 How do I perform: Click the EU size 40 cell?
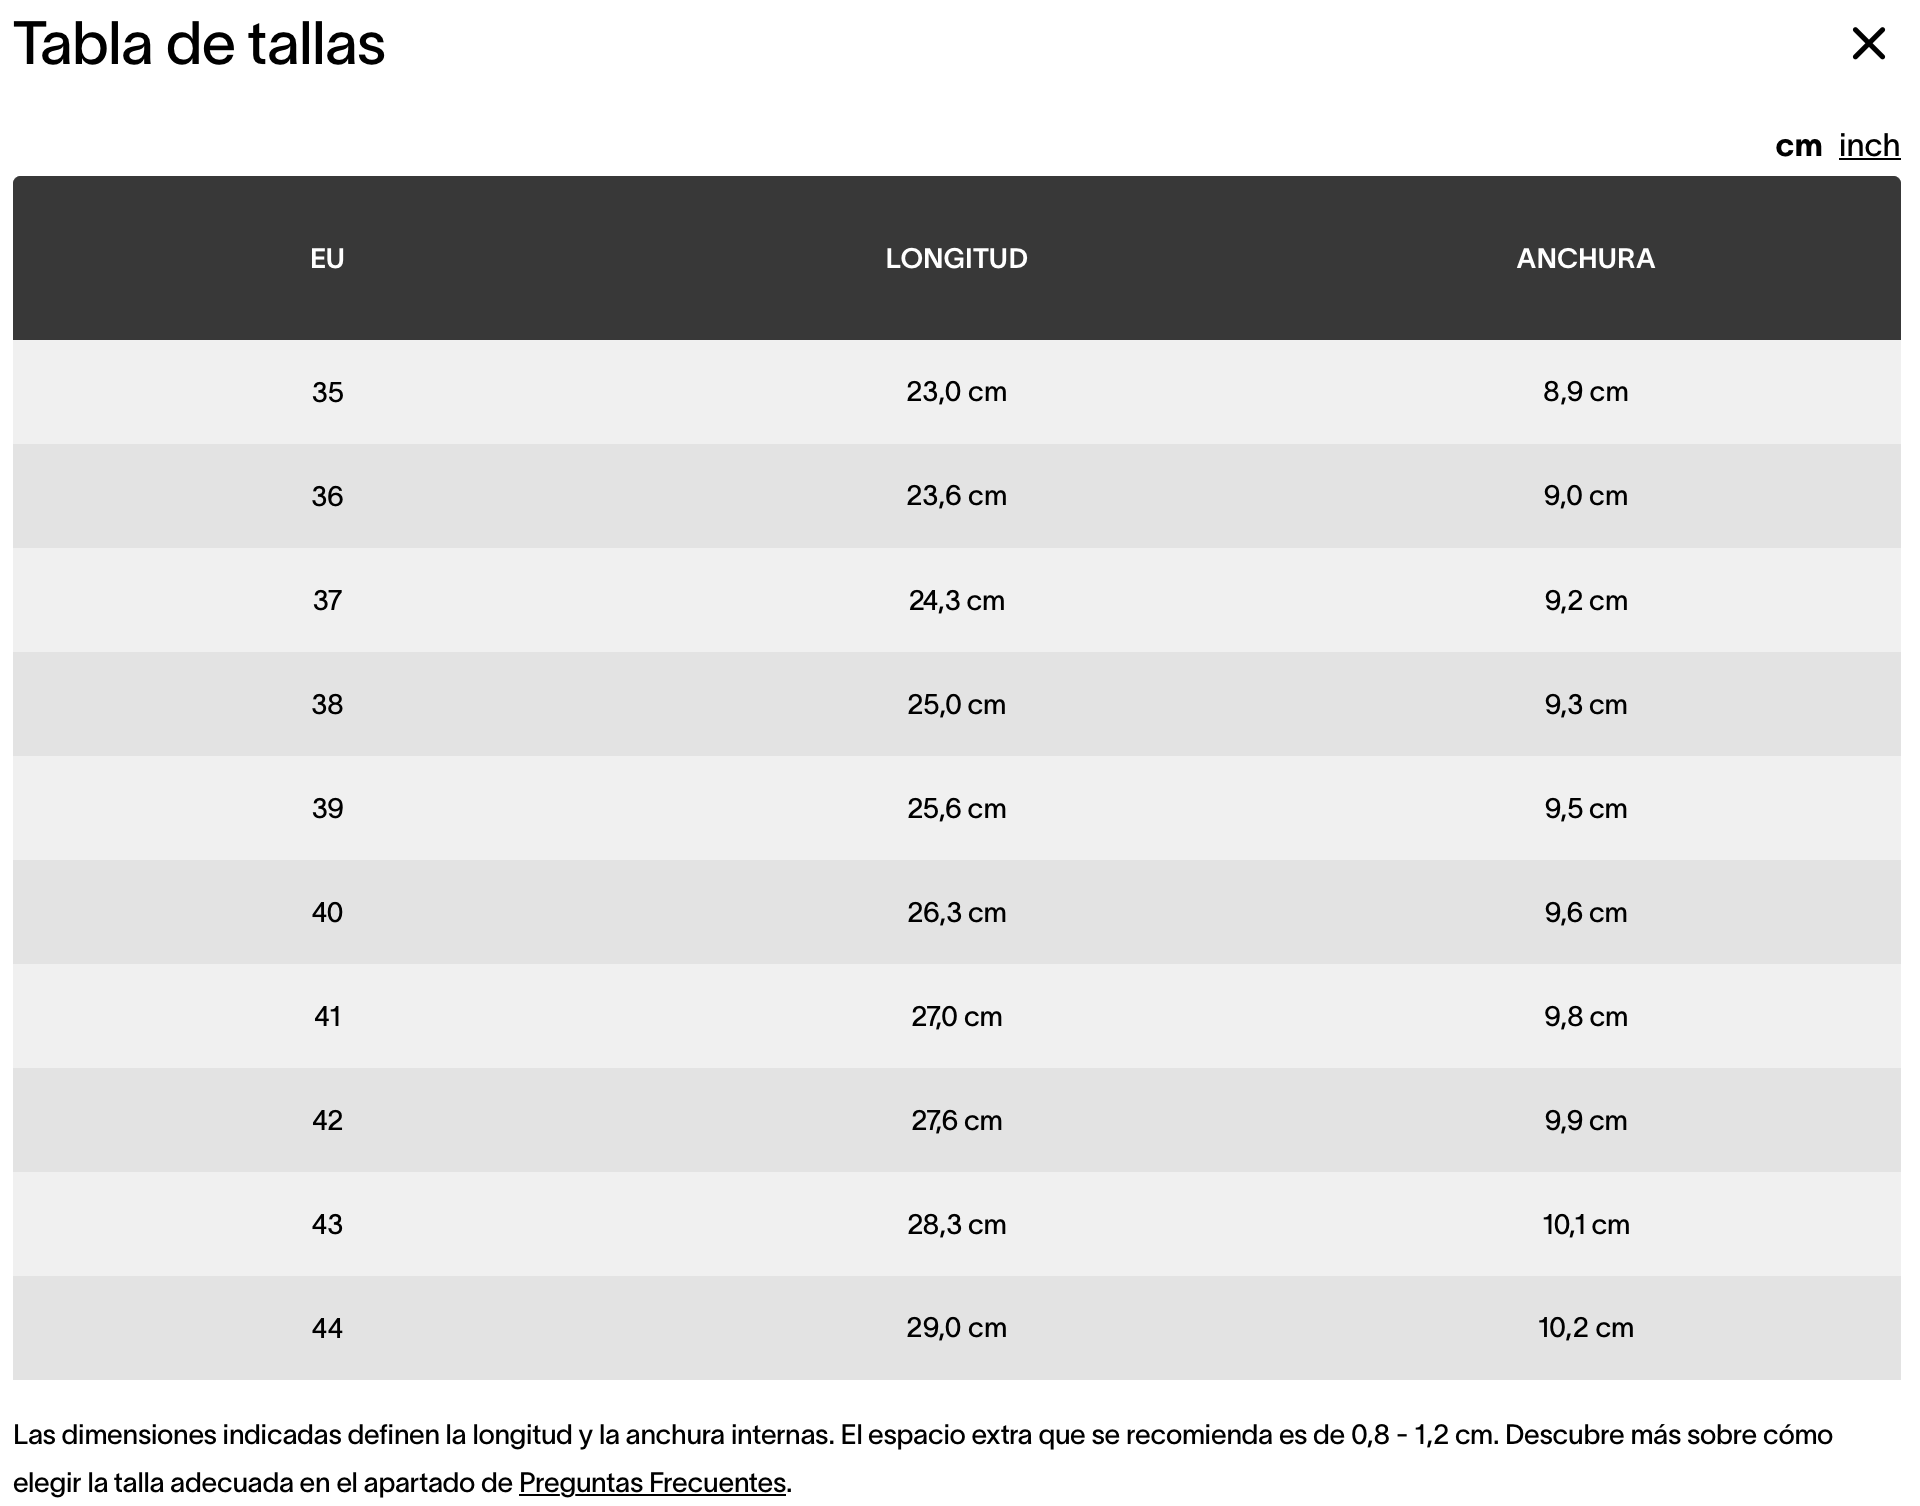327,913
